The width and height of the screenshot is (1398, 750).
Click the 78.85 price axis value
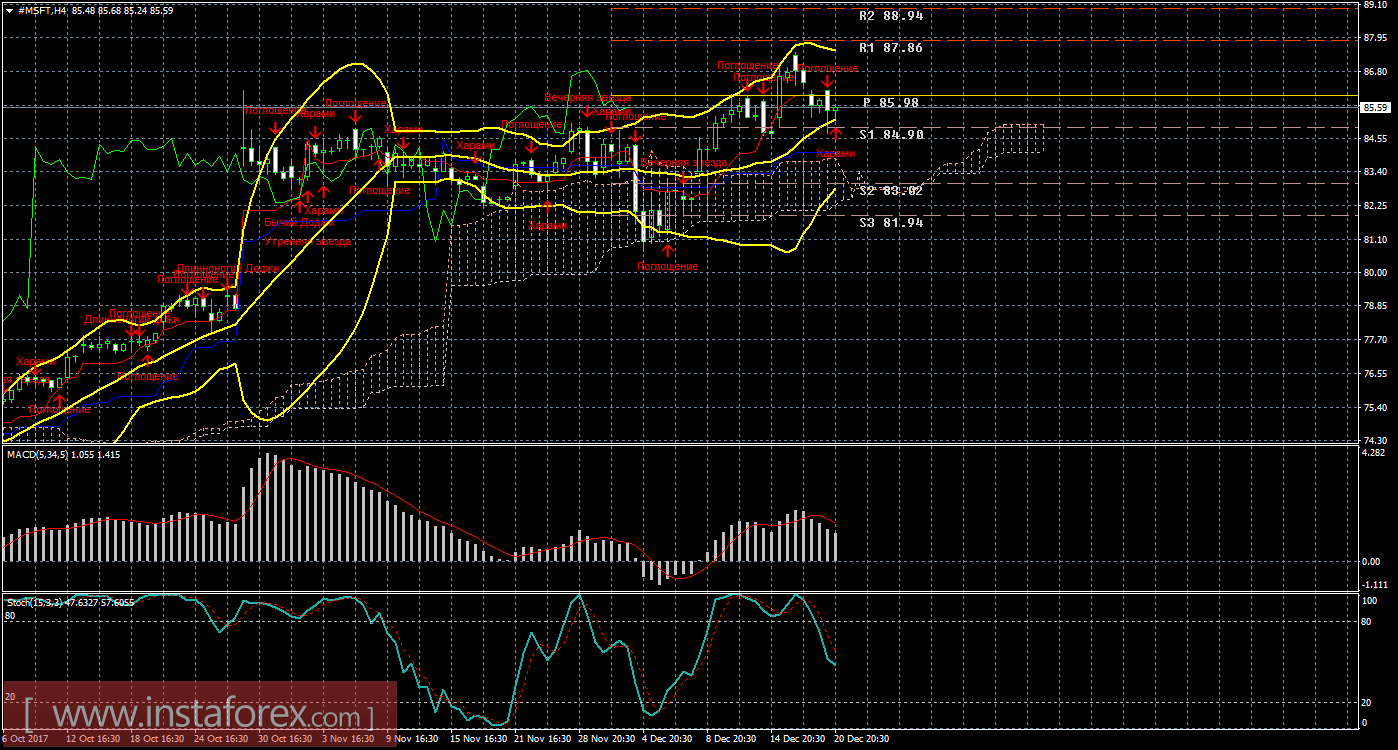click(x=1376, y=306)
